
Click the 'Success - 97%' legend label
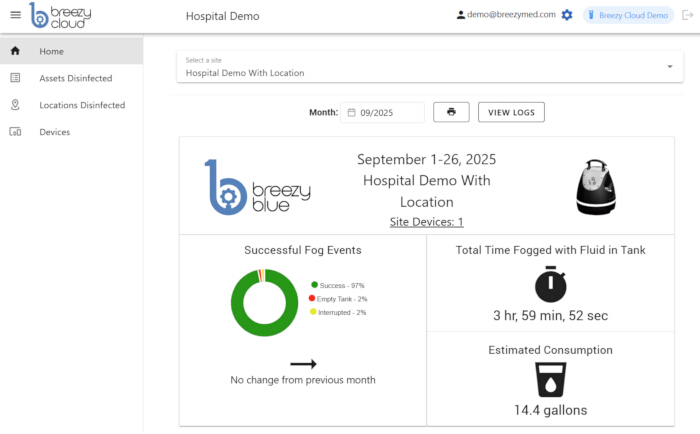pos(342,285)
